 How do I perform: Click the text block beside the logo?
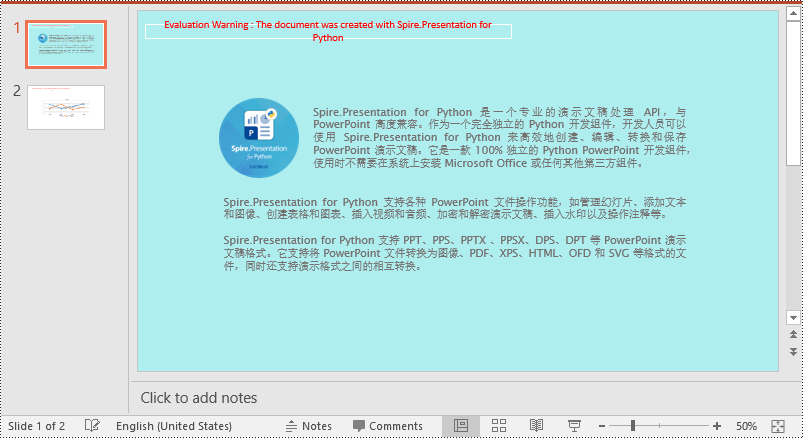(x=502, y=137)
